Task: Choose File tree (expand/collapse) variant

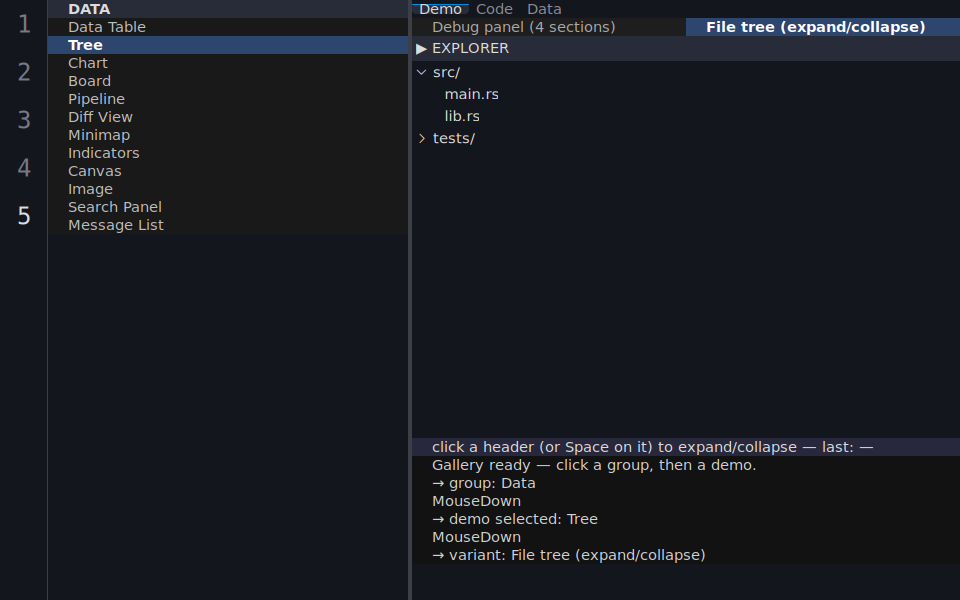Action: pyautogui.click(x=816, y=27)
